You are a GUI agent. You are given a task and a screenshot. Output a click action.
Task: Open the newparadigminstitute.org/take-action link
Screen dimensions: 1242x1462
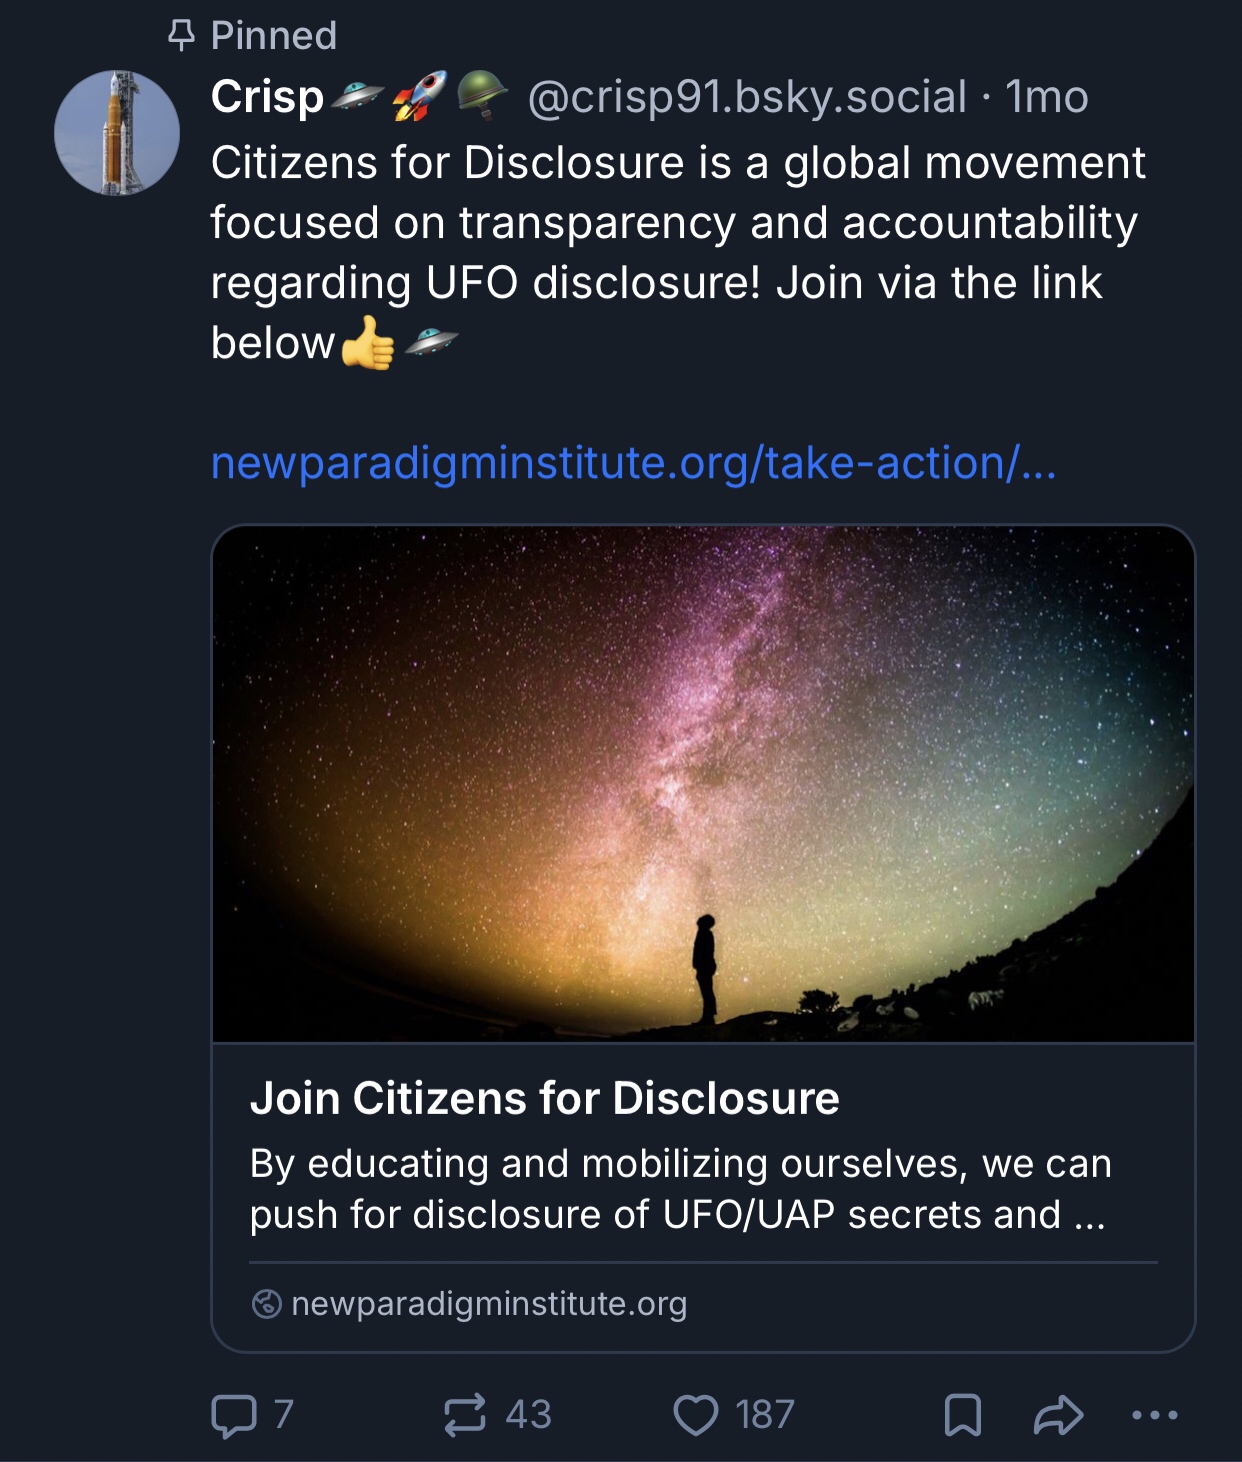click(x=633, y=463)
